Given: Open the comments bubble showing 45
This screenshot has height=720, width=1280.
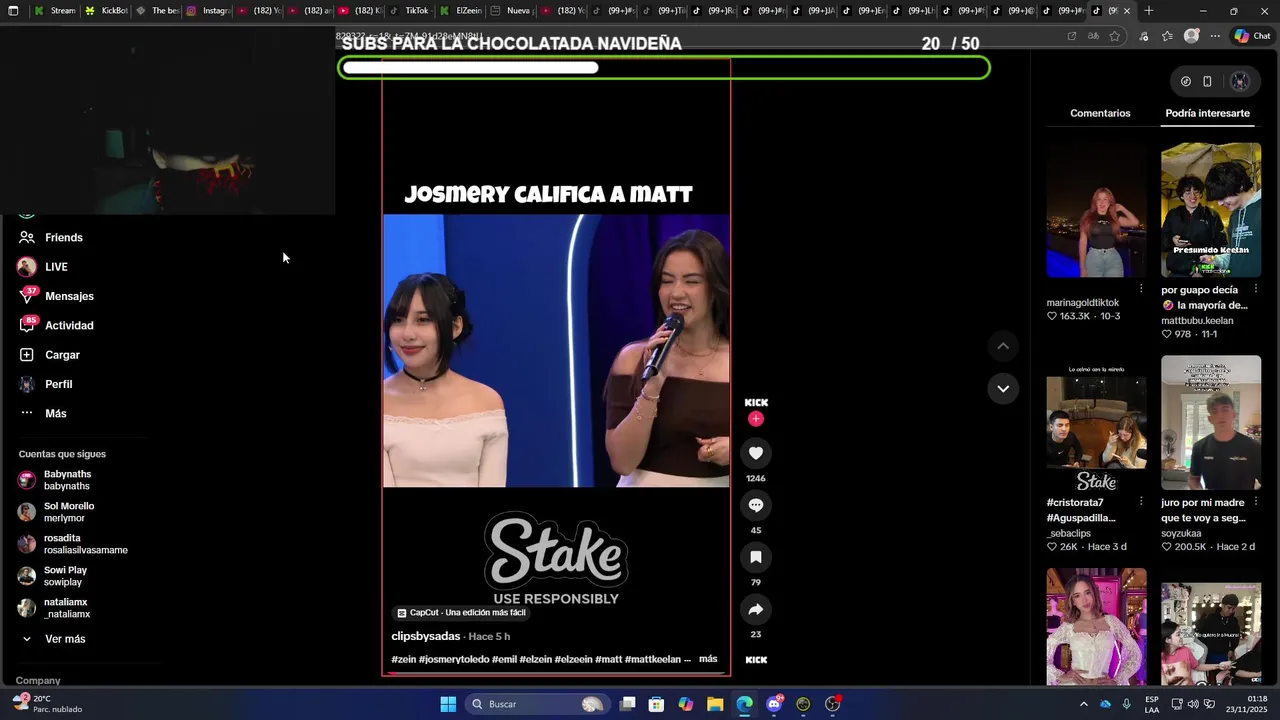Looking at the screenshot, I should pos(756,505).
